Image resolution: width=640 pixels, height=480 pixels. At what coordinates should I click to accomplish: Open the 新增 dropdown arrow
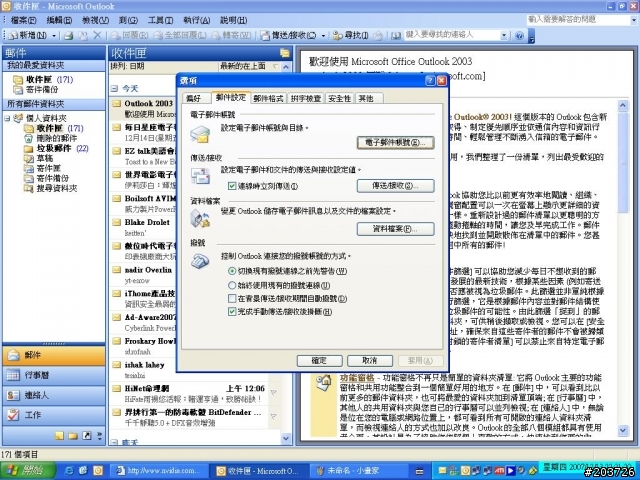[x=54, y=36]
